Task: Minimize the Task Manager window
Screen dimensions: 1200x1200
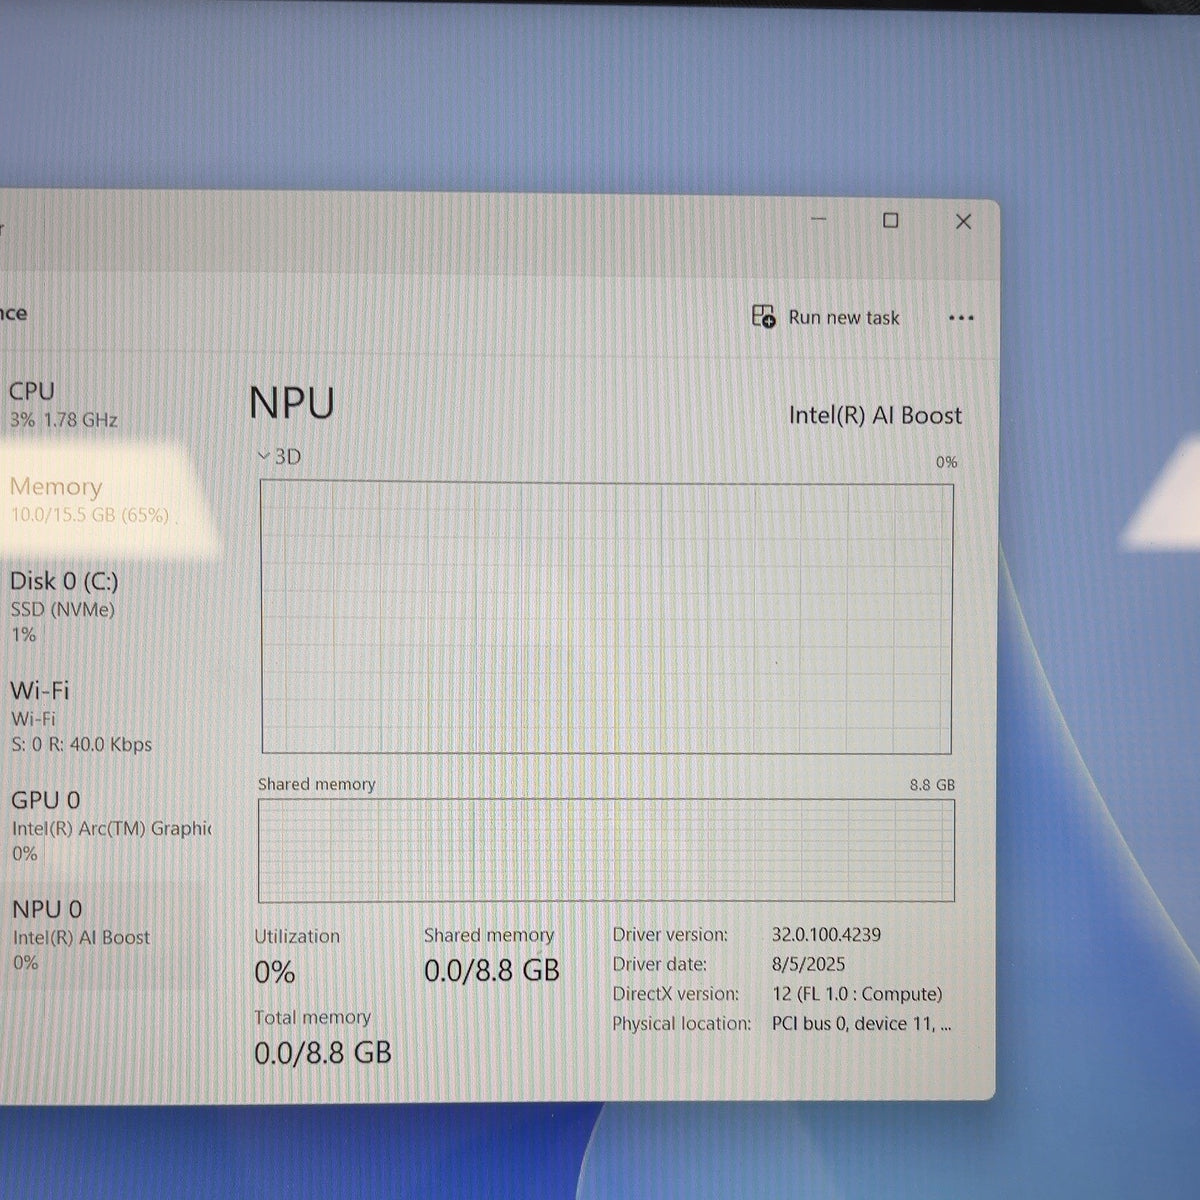Action: [818, 219]
